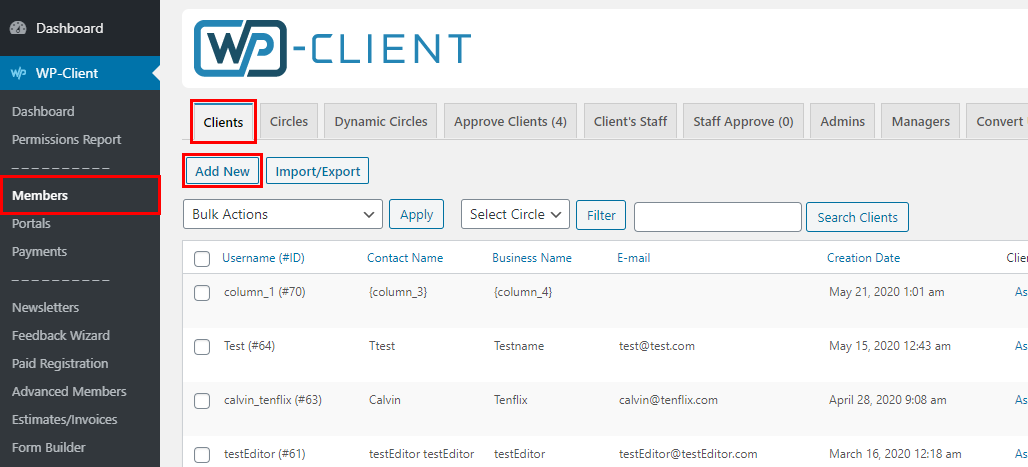
Task: Sort by Contact Name column header
Action: [405, 258]
